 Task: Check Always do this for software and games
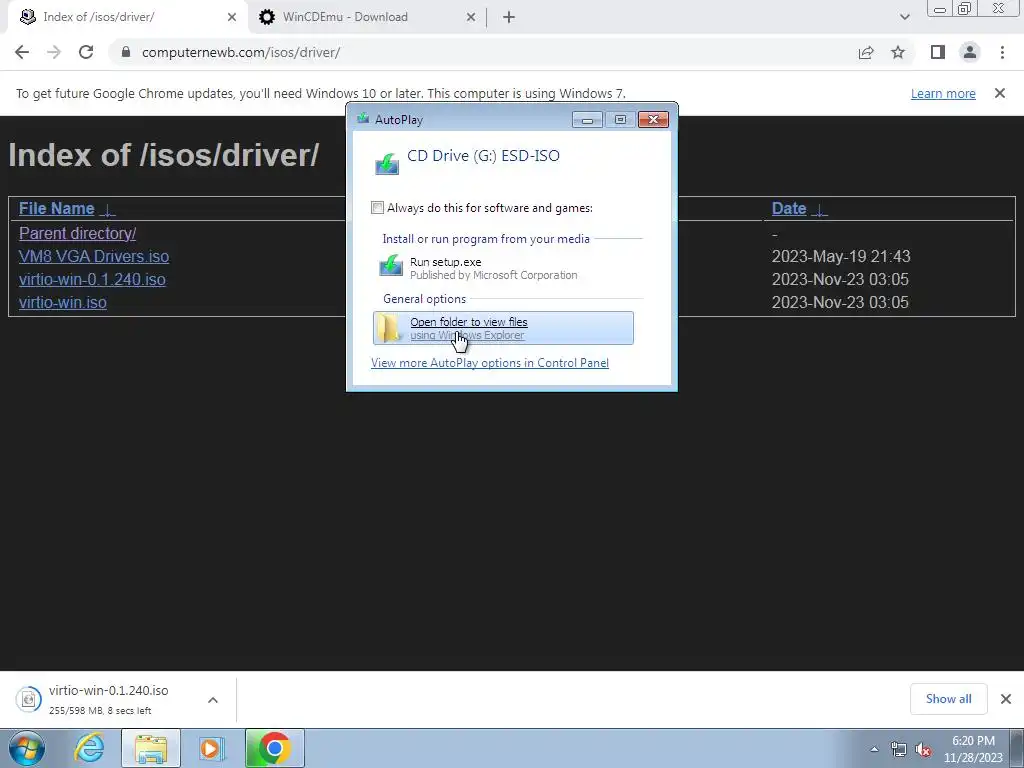(377, 208)
